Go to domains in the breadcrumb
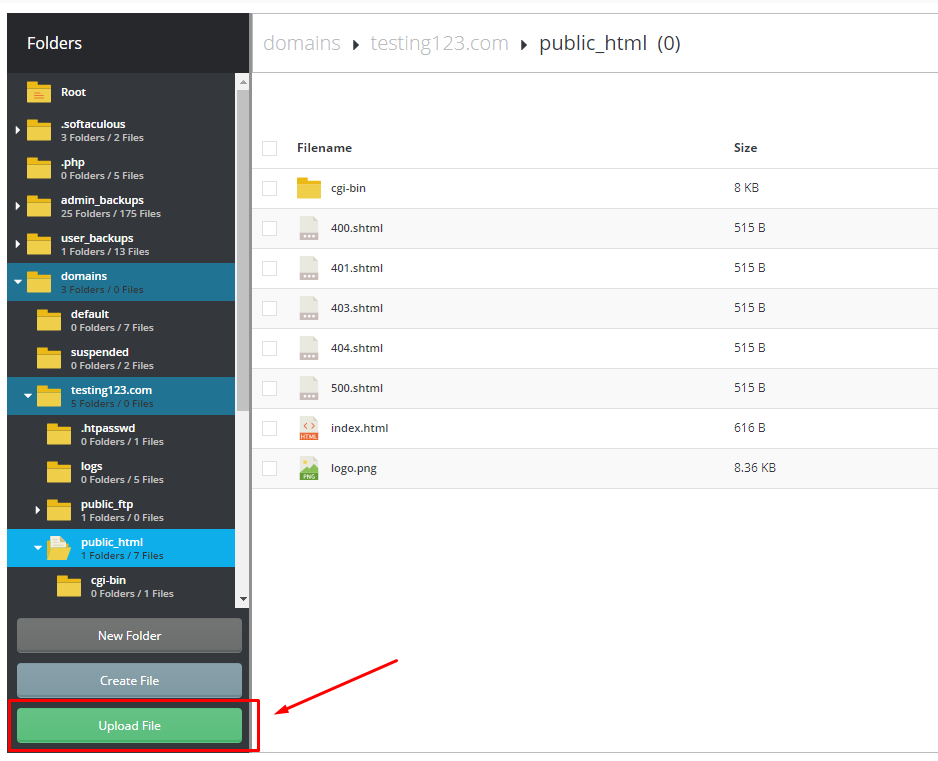This screenshot has height=761, width=938. 302,43
